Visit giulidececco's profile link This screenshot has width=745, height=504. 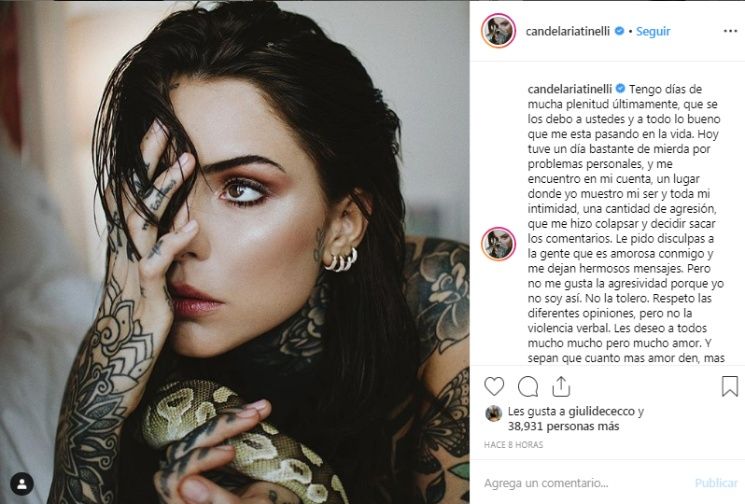tap(602, 411)
